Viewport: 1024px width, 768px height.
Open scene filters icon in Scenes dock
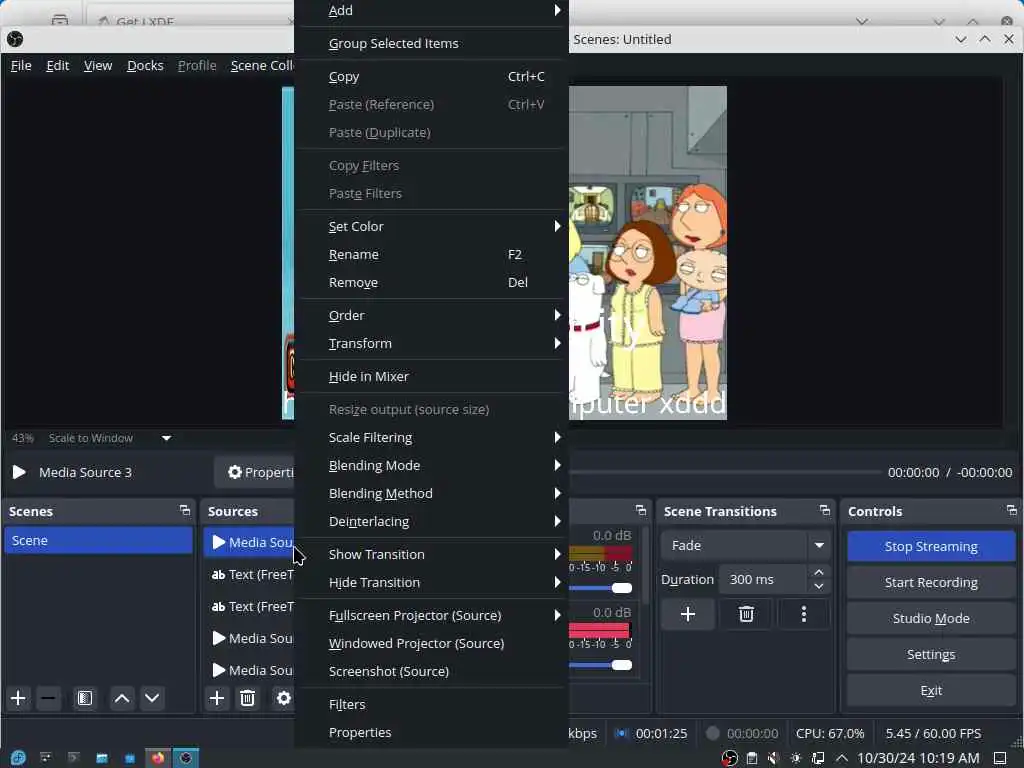(x=85, y=698)
